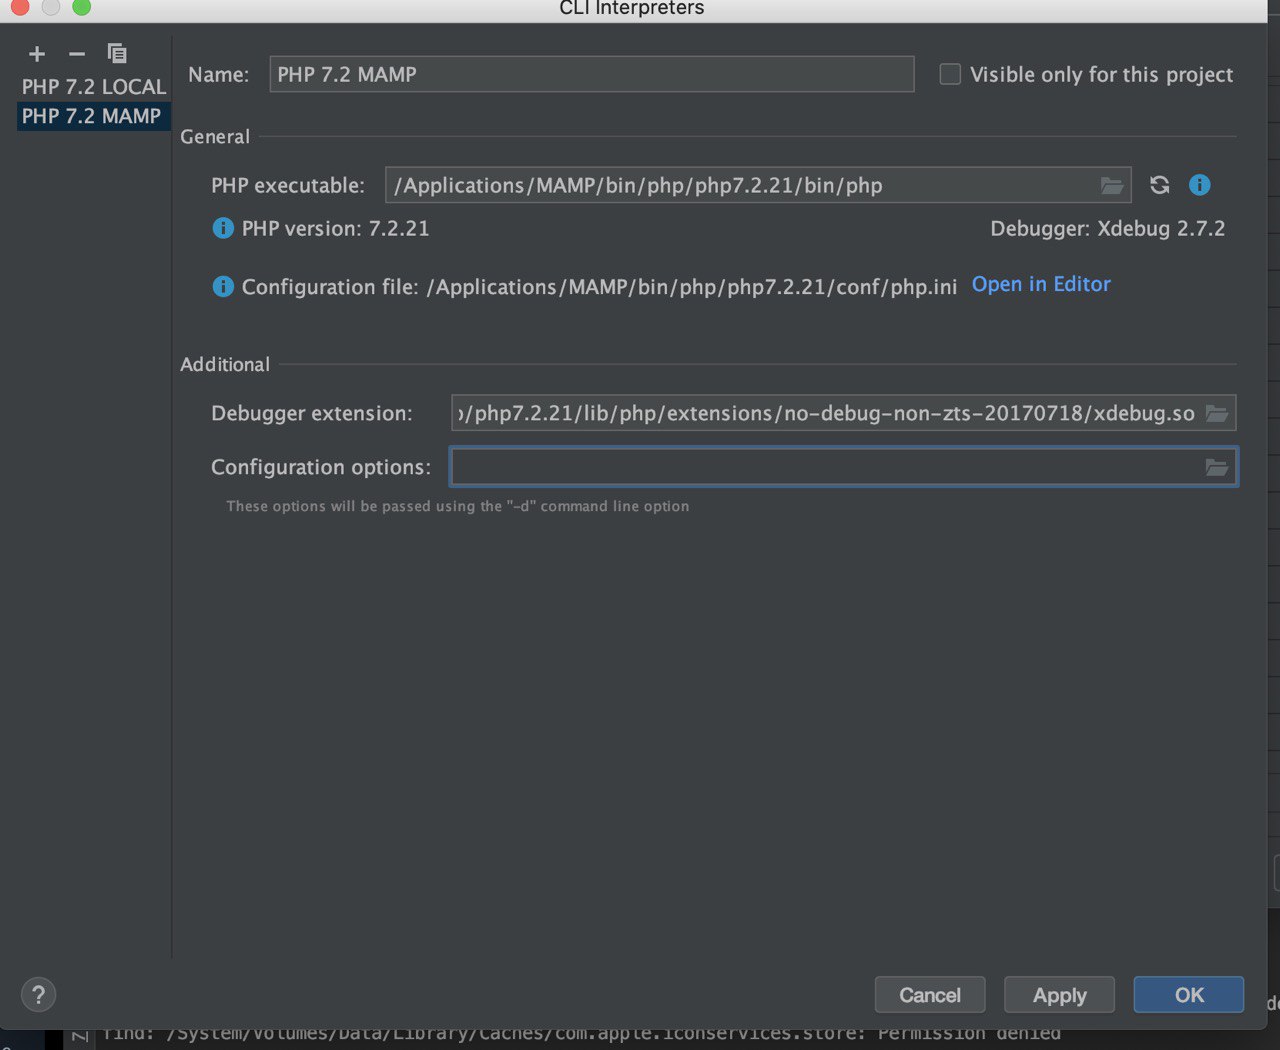The height and width of the screenshot is (1050, 1280).
Task: Click the "-d" command line option hint
Action: point(458,506)
